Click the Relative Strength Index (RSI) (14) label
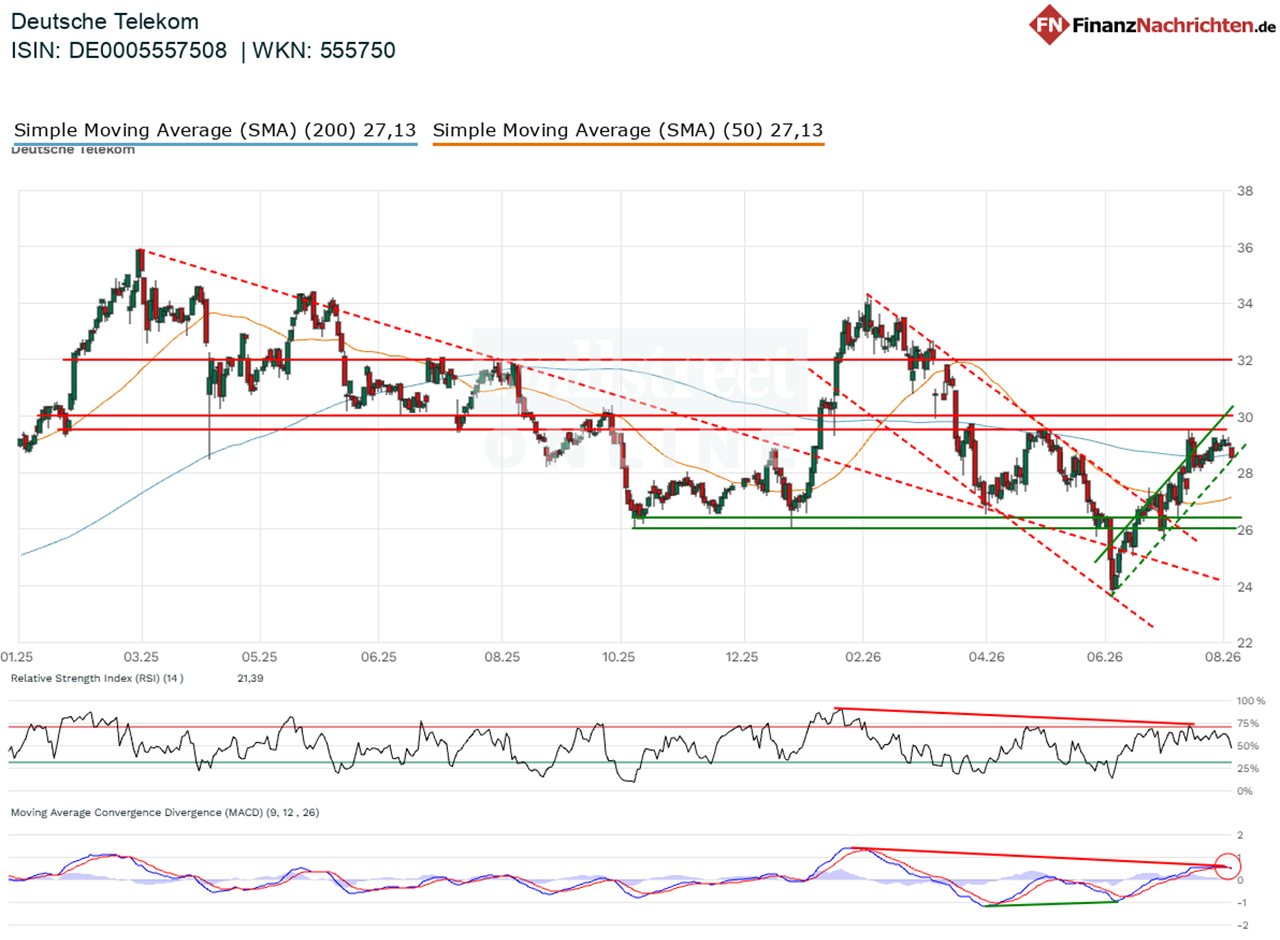 click(x=97, y=678)
